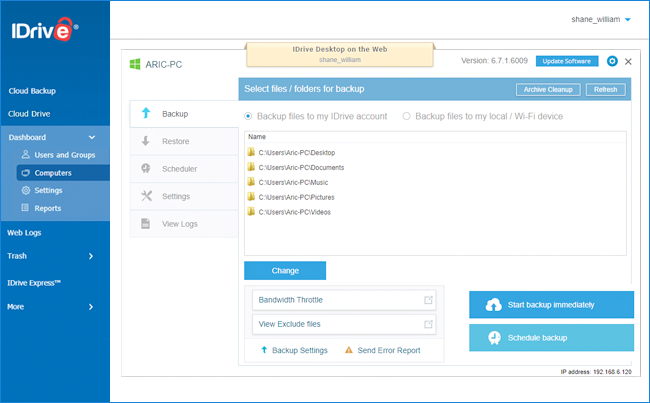Click the Settings wrench icon in panel
This screenshot has height=403, width=650.
[146, 196]
